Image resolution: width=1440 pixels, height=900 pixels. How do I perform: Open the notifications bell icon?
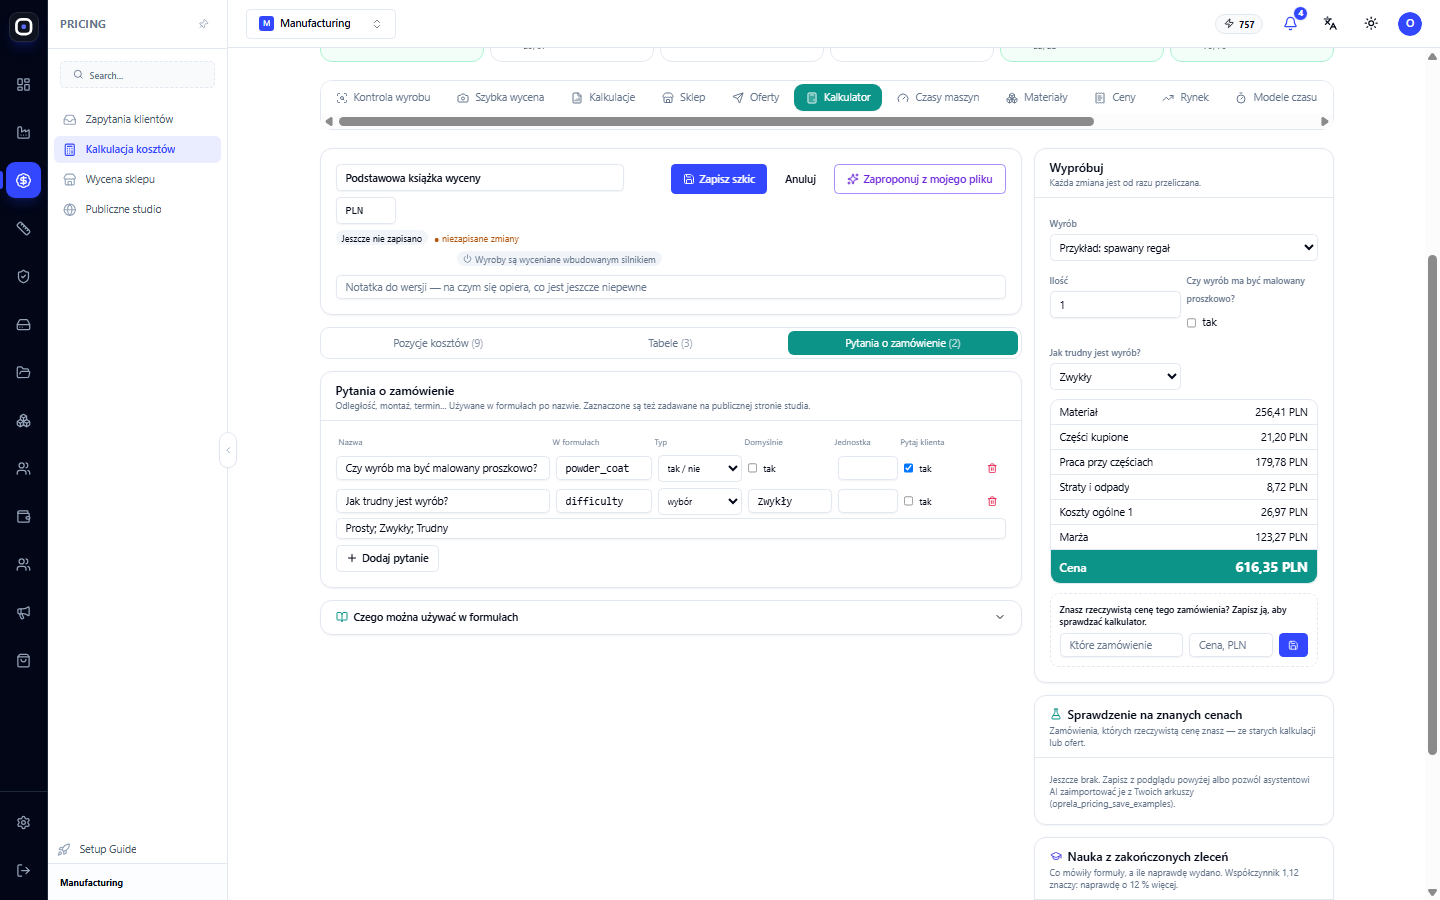click(1290, 23)
